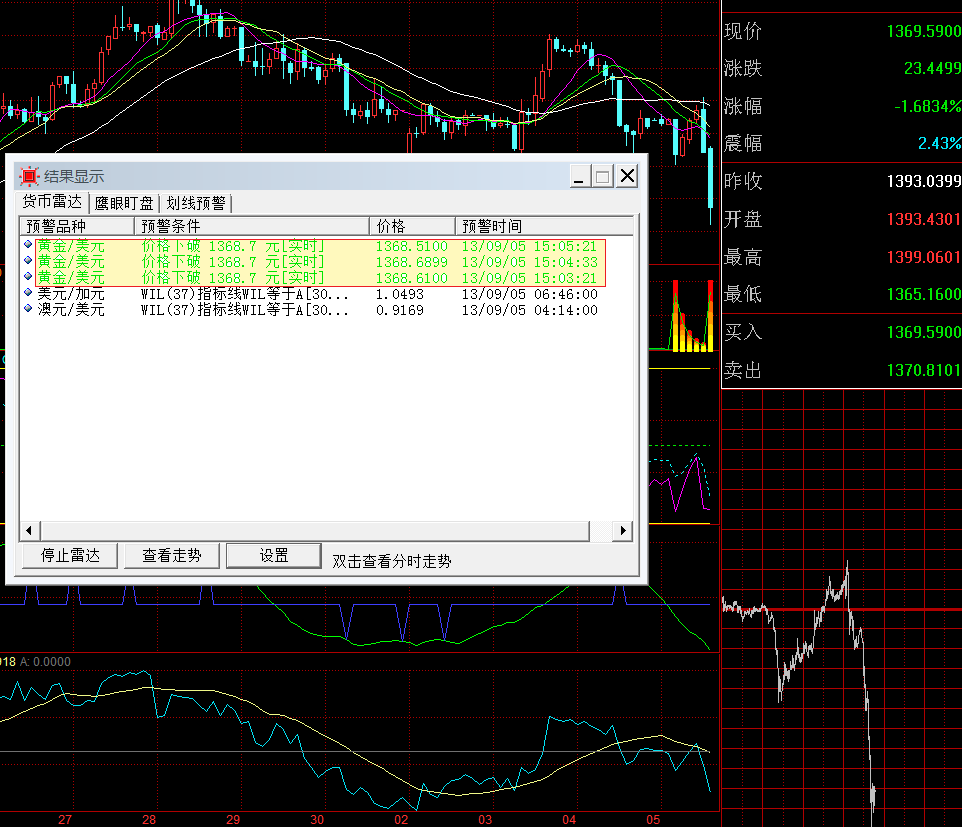Switch to the 鹰眼盯盘 tab
Image resolution: width=962 pixels, height=827 pixels.
[x=124, y=203]
